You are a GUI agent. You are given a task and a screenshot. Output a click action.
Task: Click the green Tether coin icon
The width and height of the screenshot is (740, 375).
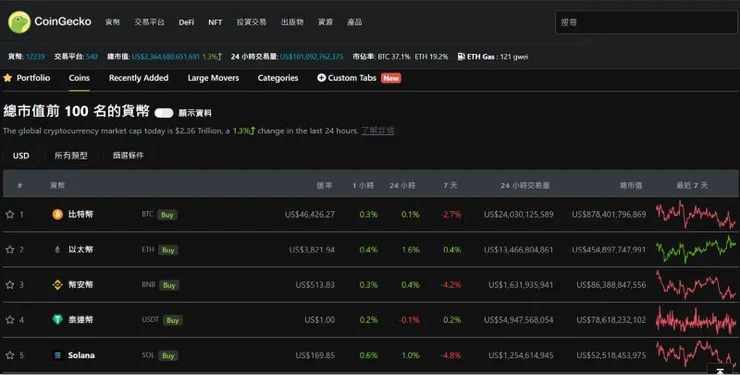tap(58, 320)
